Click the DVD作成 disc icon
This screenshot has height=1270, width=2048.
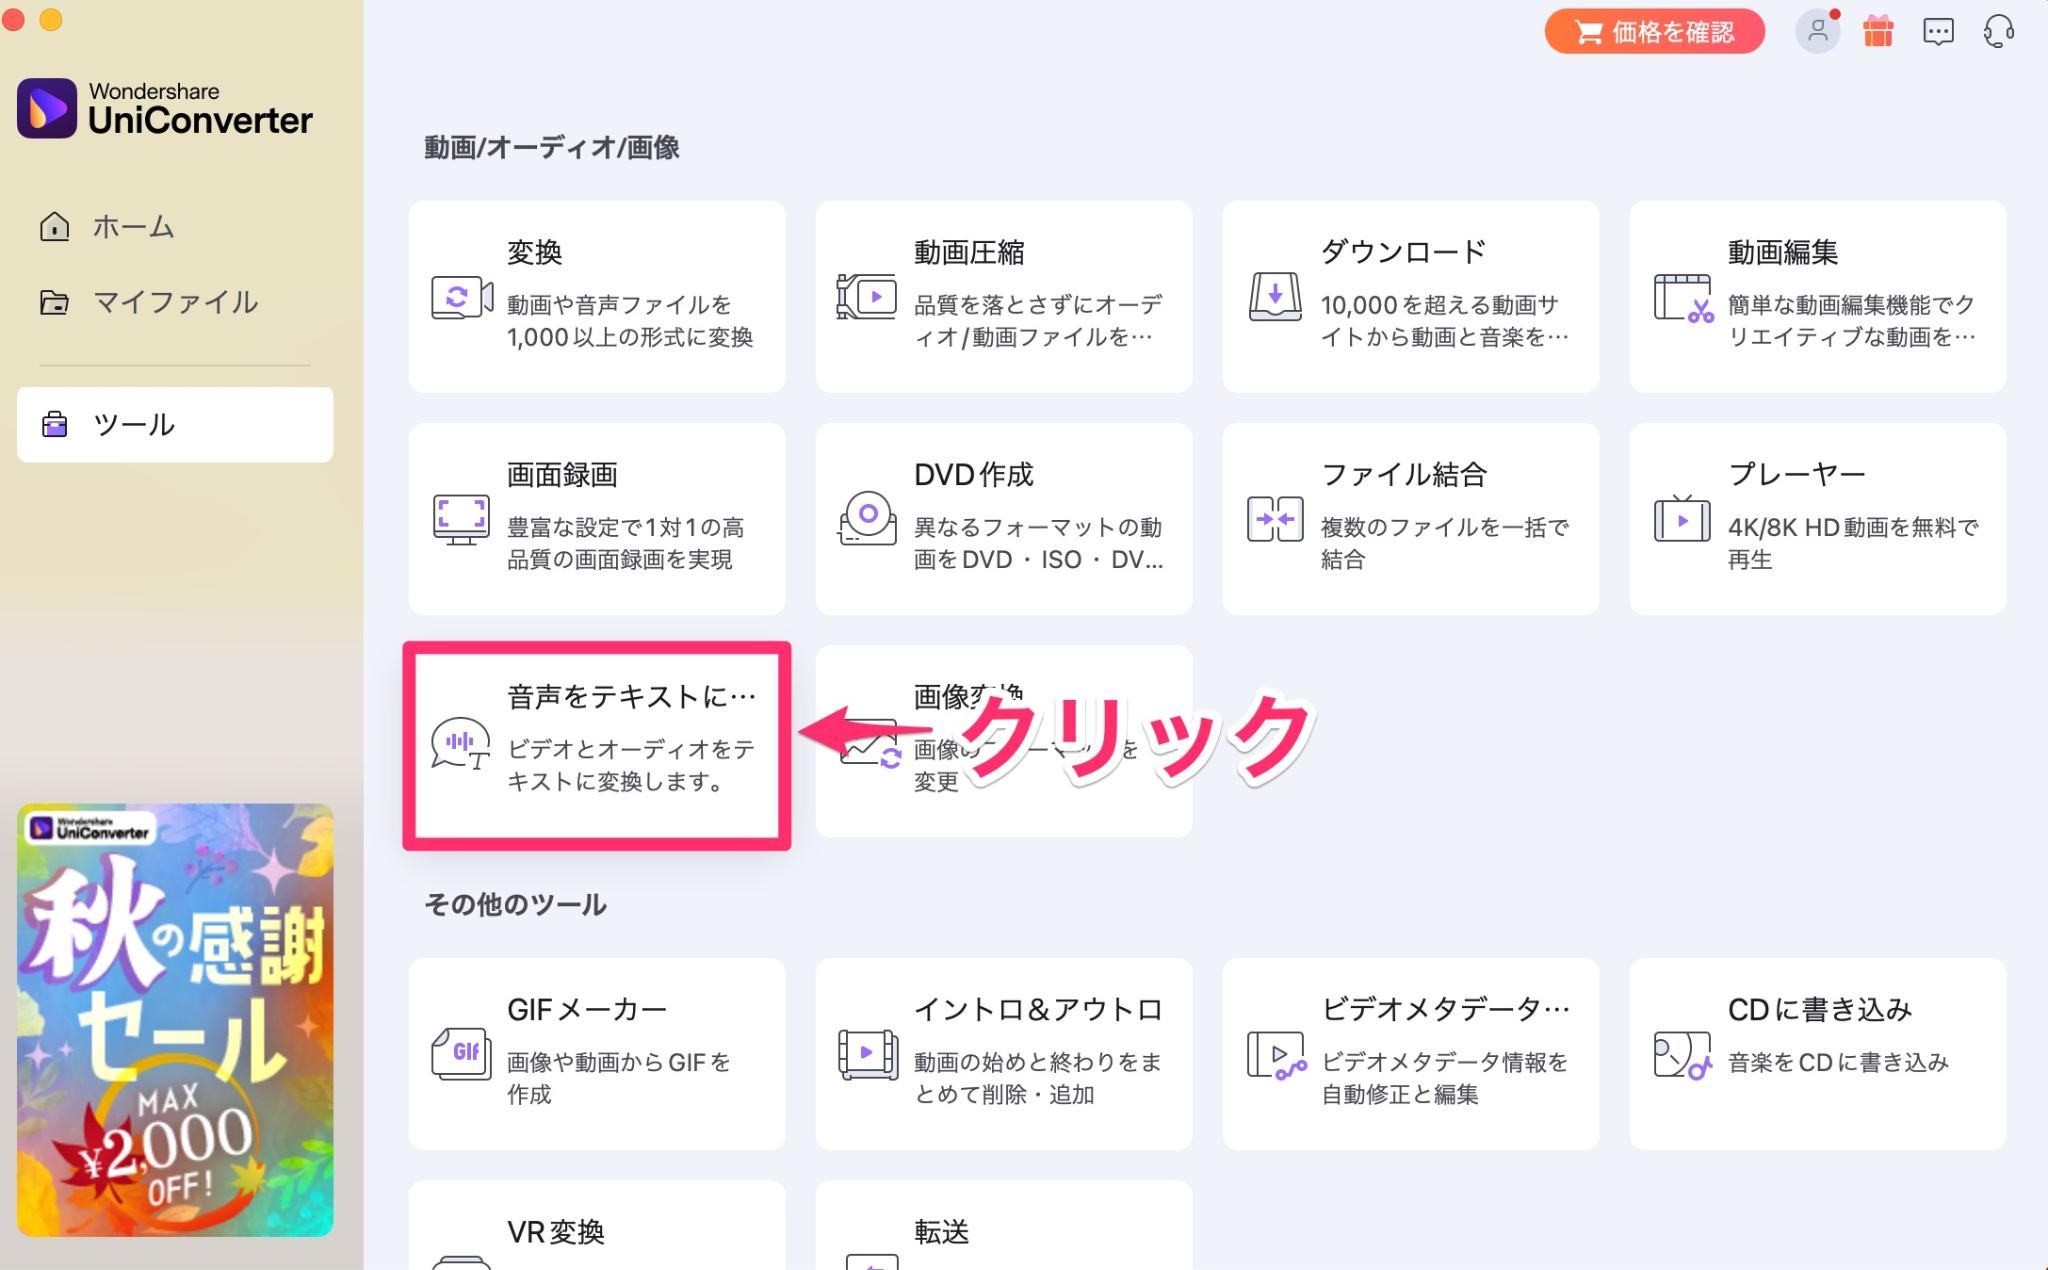[867, 518]
